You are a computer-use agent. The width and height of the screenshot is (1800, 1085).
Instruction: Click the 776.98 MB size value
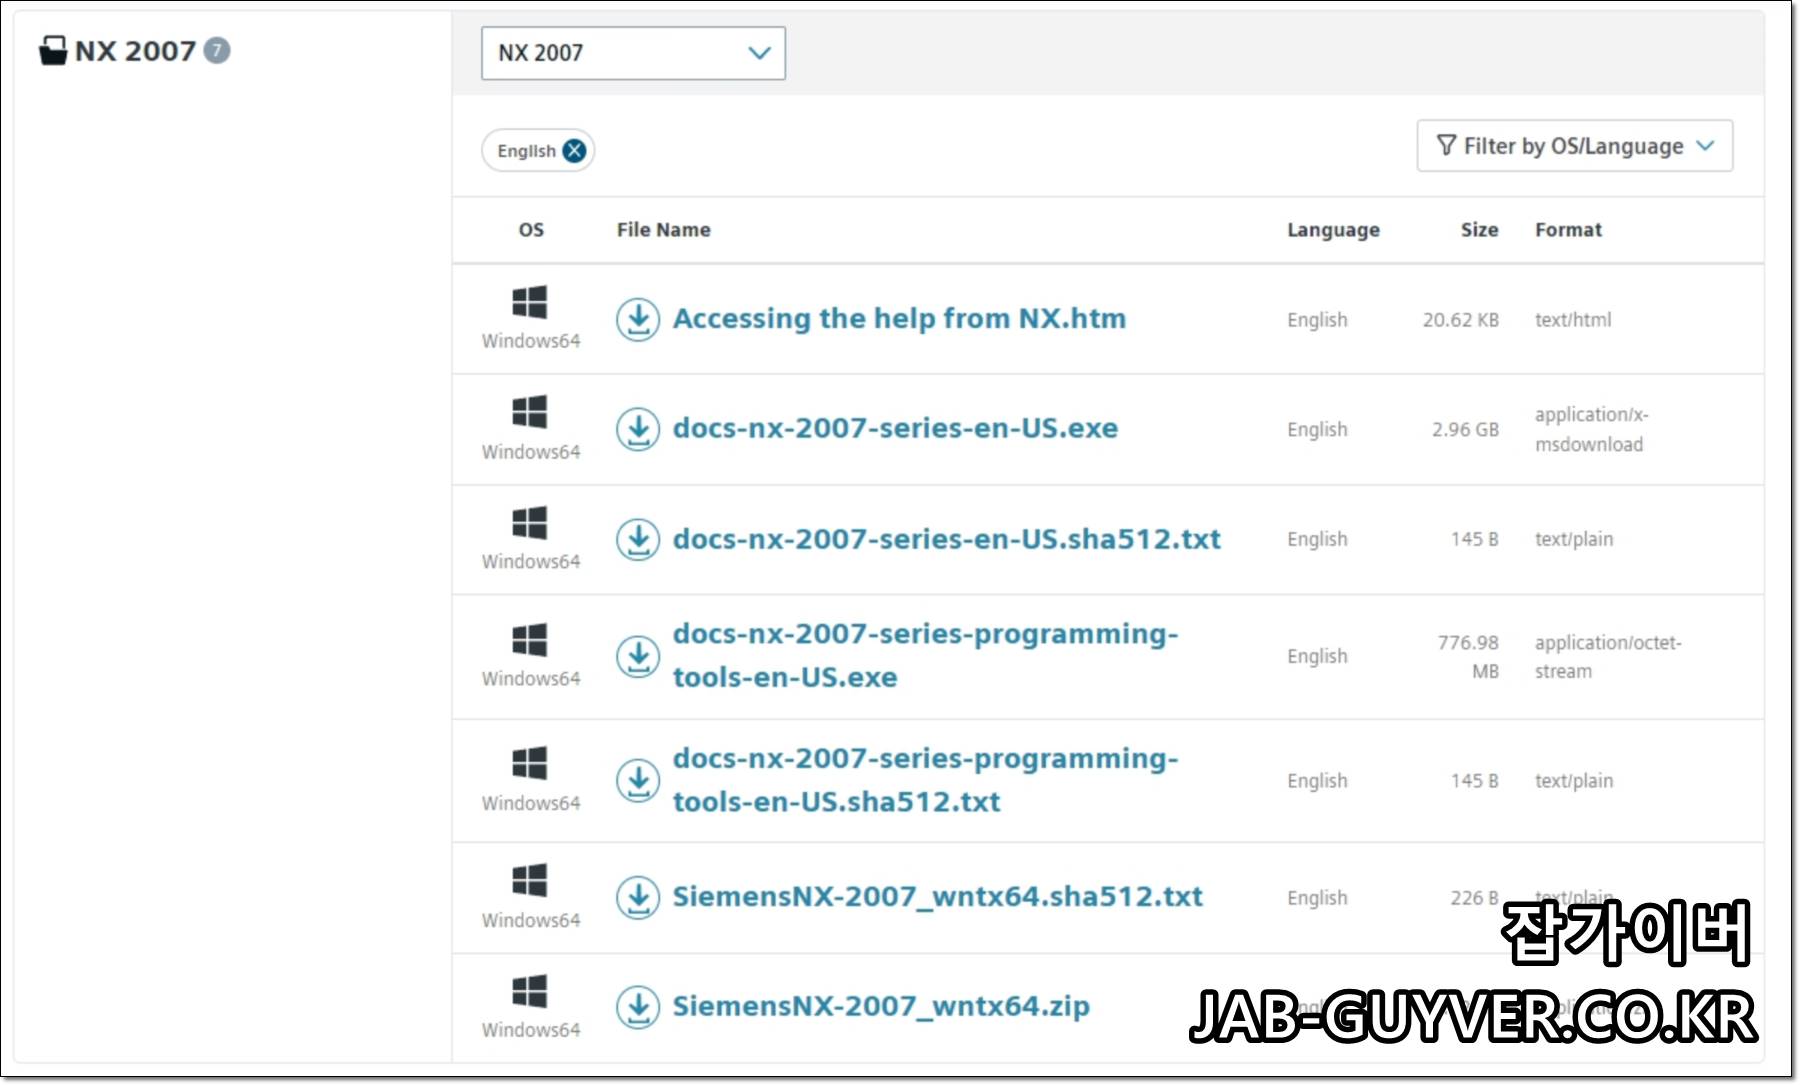pos(1468,657)
